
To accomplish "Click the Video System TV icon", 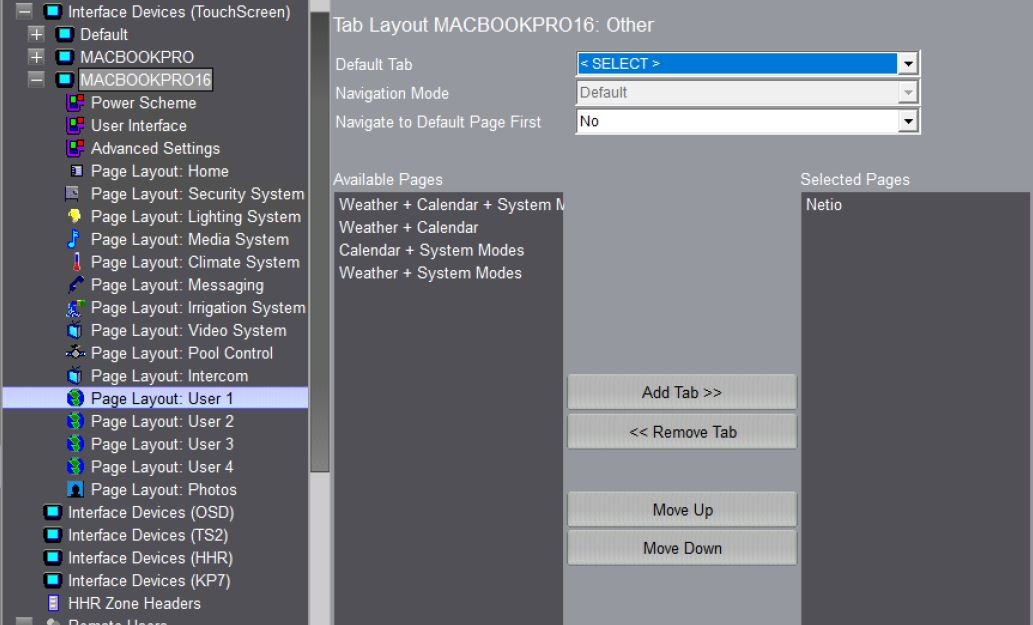I will tap(75, 330).
